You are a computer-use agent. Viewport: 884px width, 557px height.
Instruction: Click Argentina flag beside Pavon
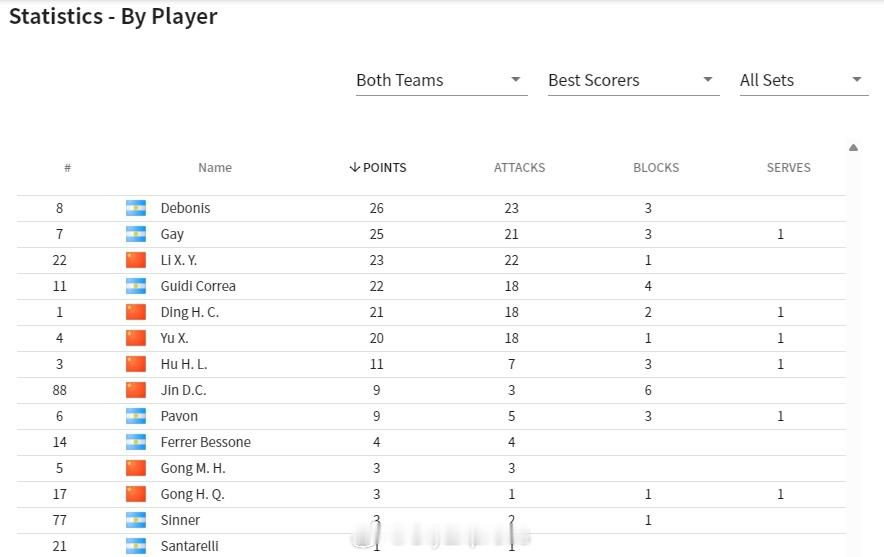tap(136, 416)
